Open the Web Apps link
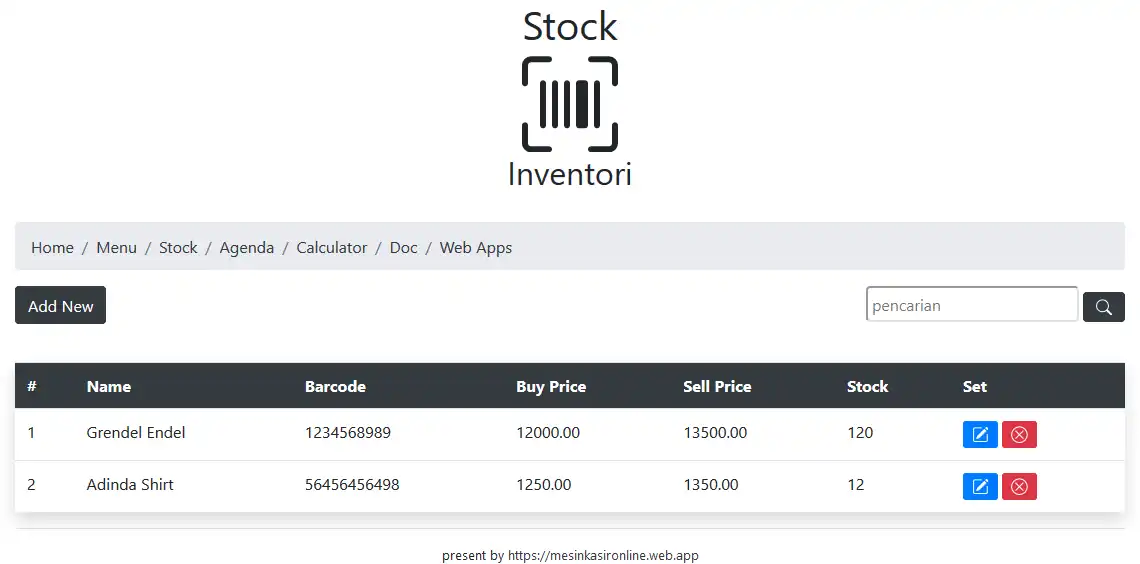This screenshot has width=1140, height=564. [x=476, y=248]
